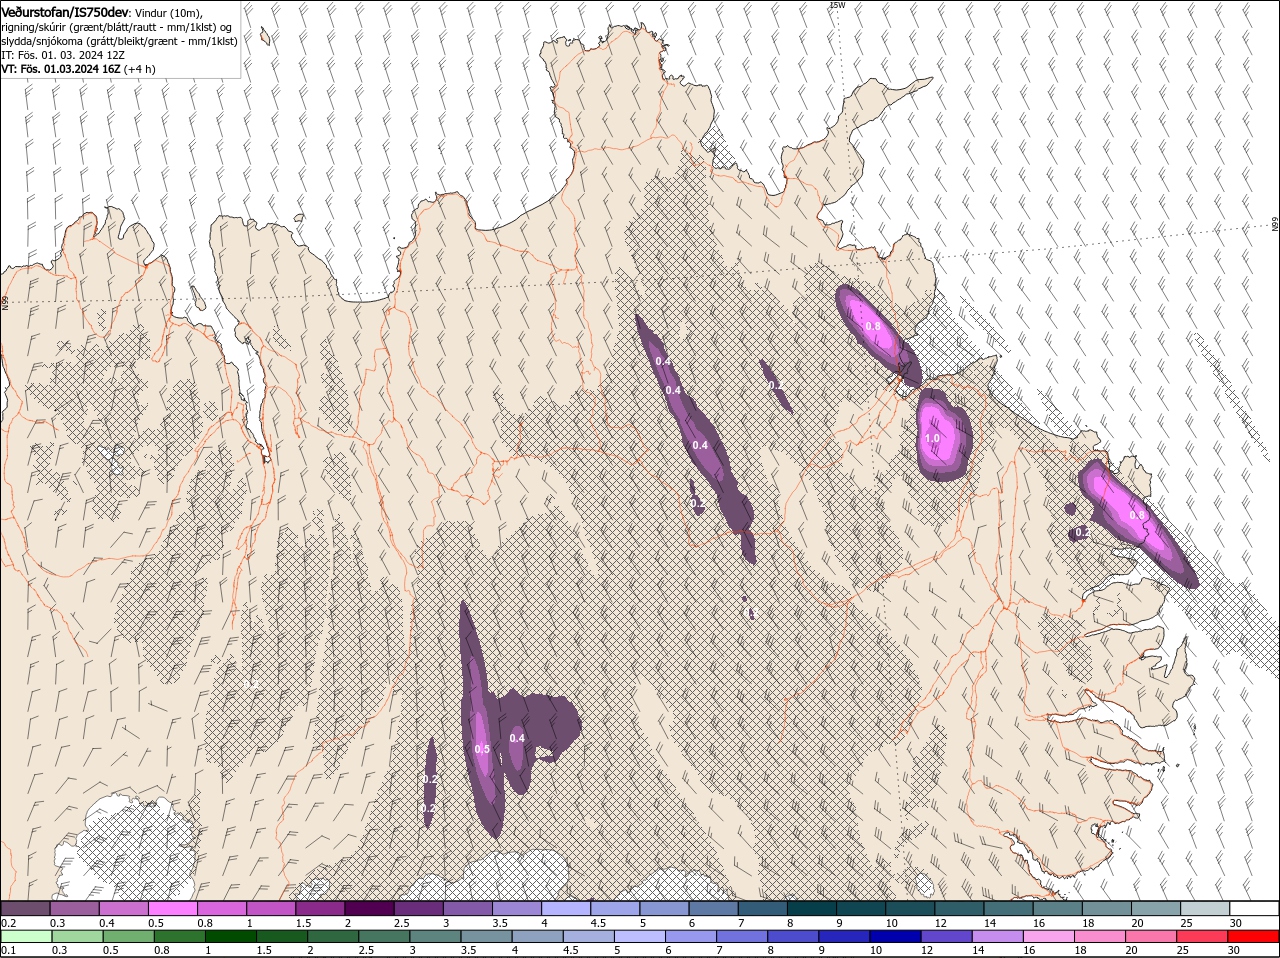1280x958 pixels.
Task: Select the 0.8 swatch on the snow scale
Action: point(221,908)
